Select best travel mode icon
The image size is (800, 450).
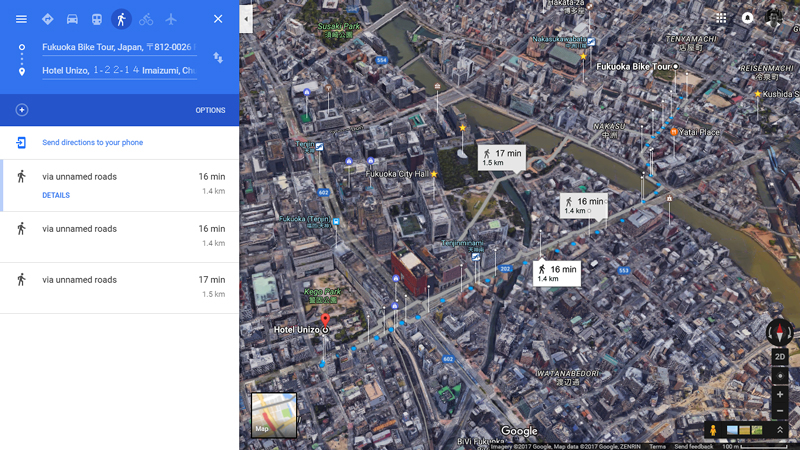pyautogui.click(x=47, y=19)
